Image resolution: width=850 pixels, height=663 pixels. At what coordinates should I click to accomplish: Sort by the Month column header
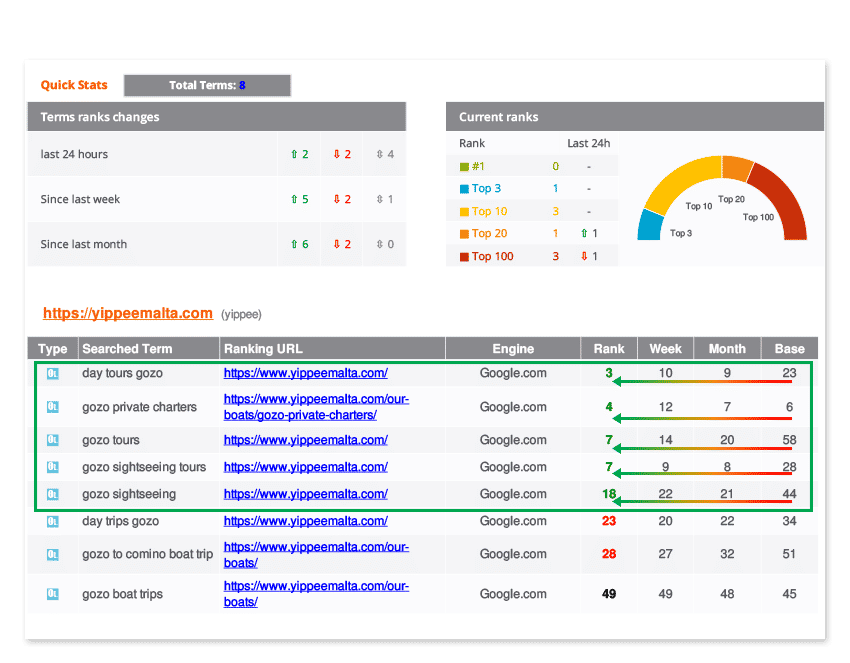click(727, 349)
